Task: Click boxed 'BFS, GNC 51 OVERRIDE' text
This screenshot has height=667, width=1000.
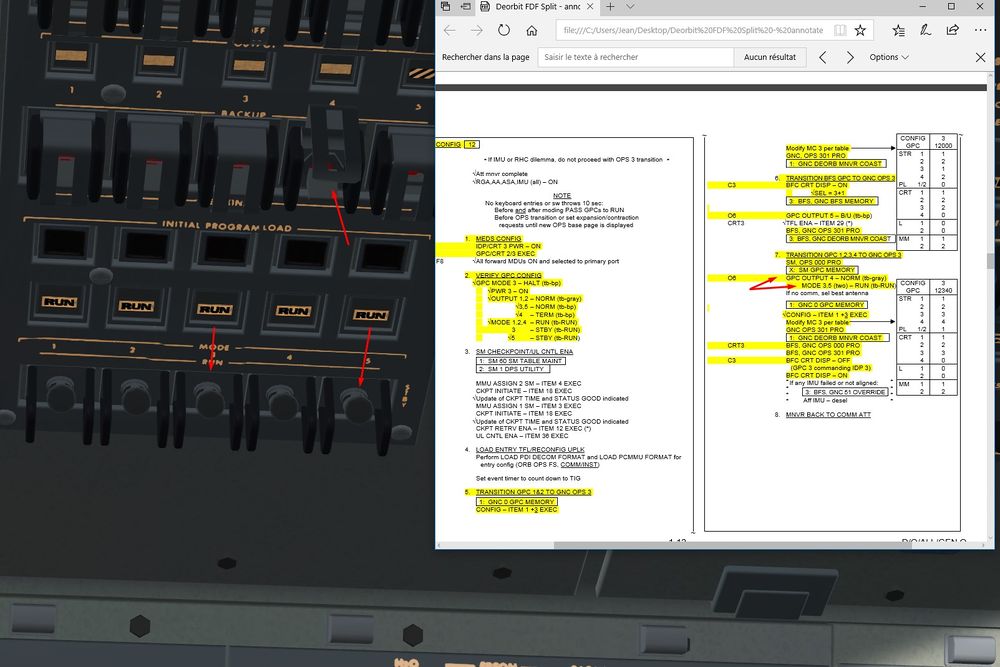Action: point(845,392)
